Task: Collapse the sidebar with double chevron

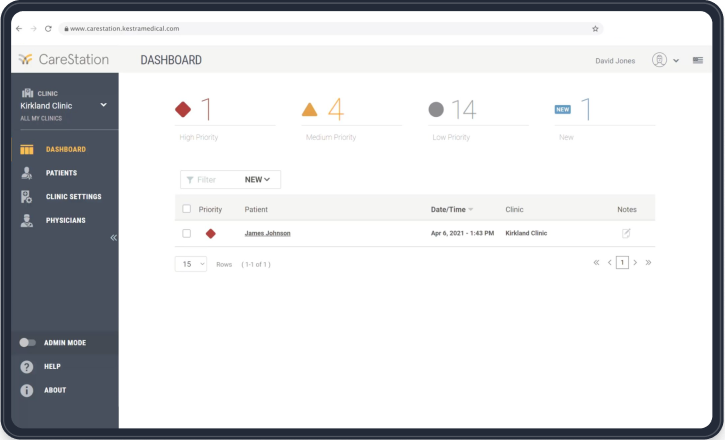Action: (113, 238)
